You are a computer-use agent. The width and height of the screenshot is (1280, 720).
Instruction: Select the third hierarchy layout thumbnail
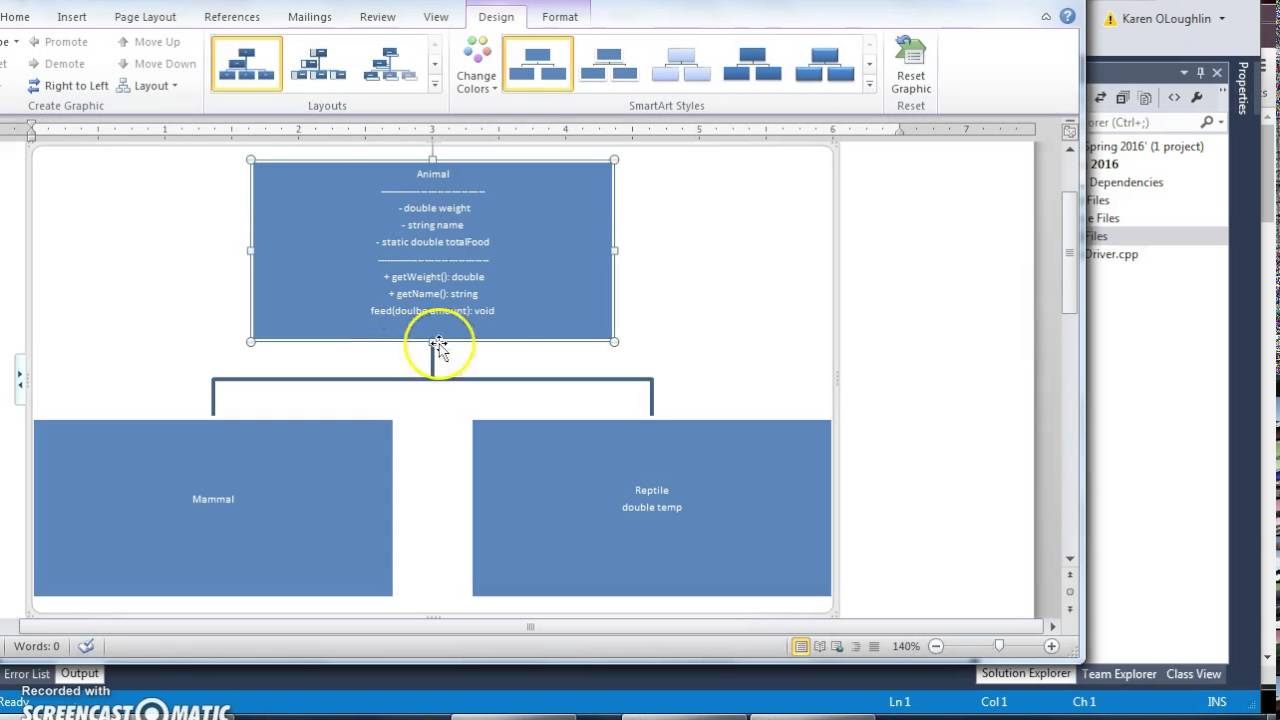click(x=391, y=64)
